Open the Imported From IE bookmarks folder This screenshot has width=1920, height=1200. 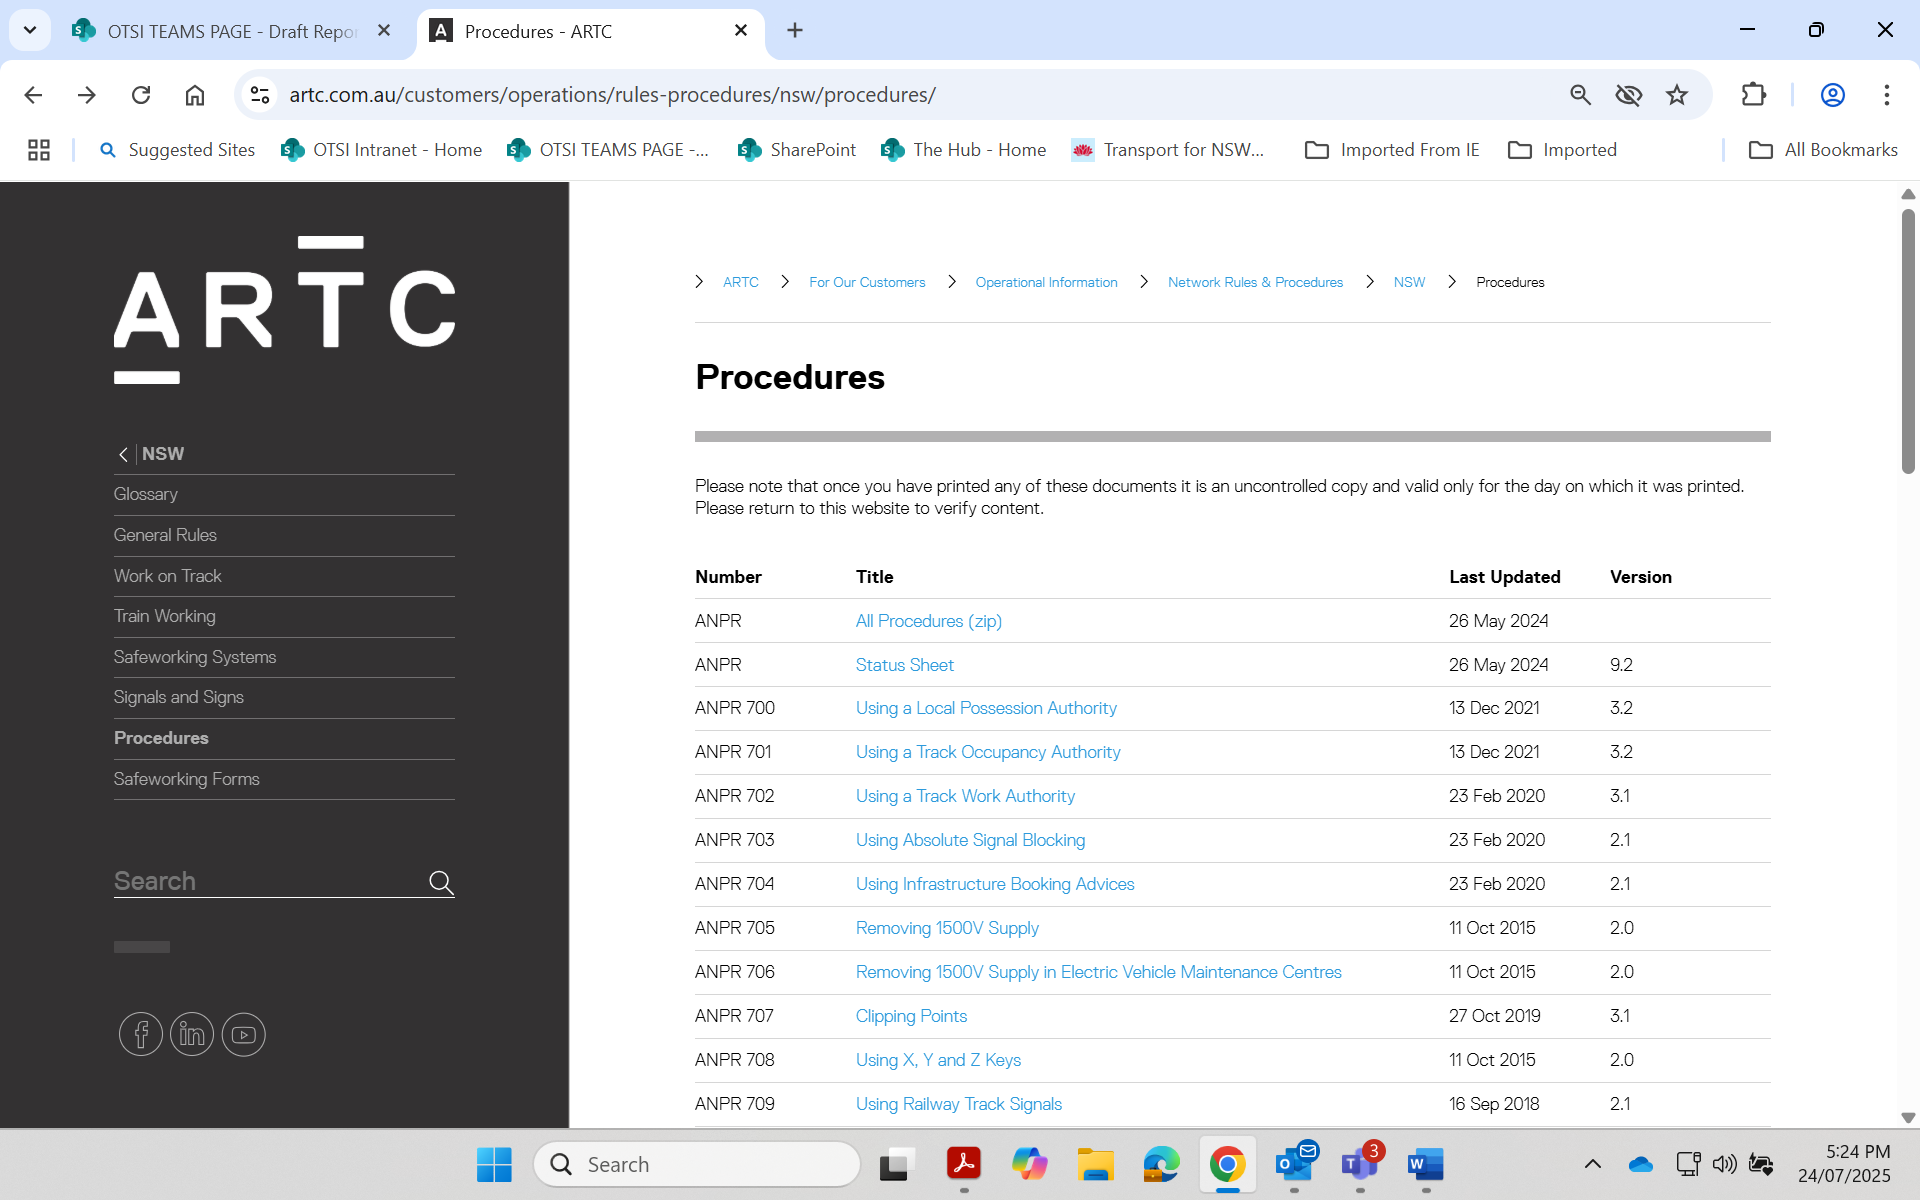click(1392, 150)
